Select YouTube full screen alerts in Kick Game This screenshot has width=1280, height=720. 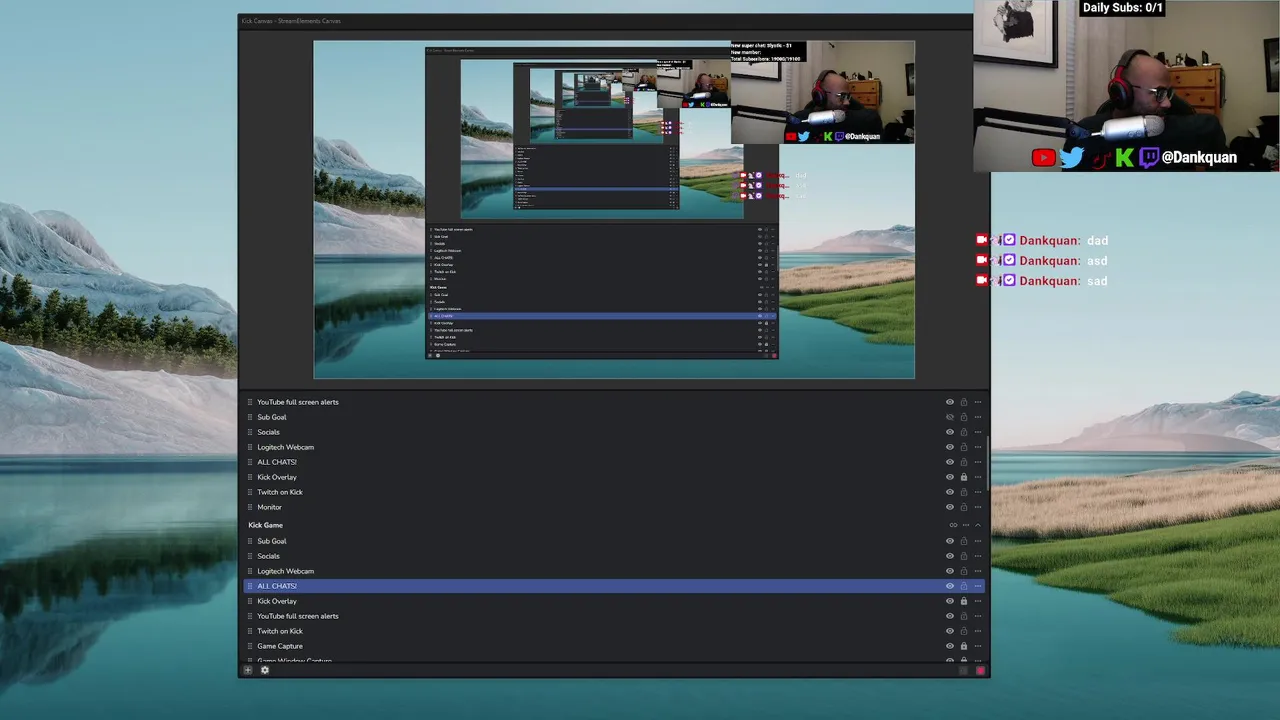coord(614,616)
